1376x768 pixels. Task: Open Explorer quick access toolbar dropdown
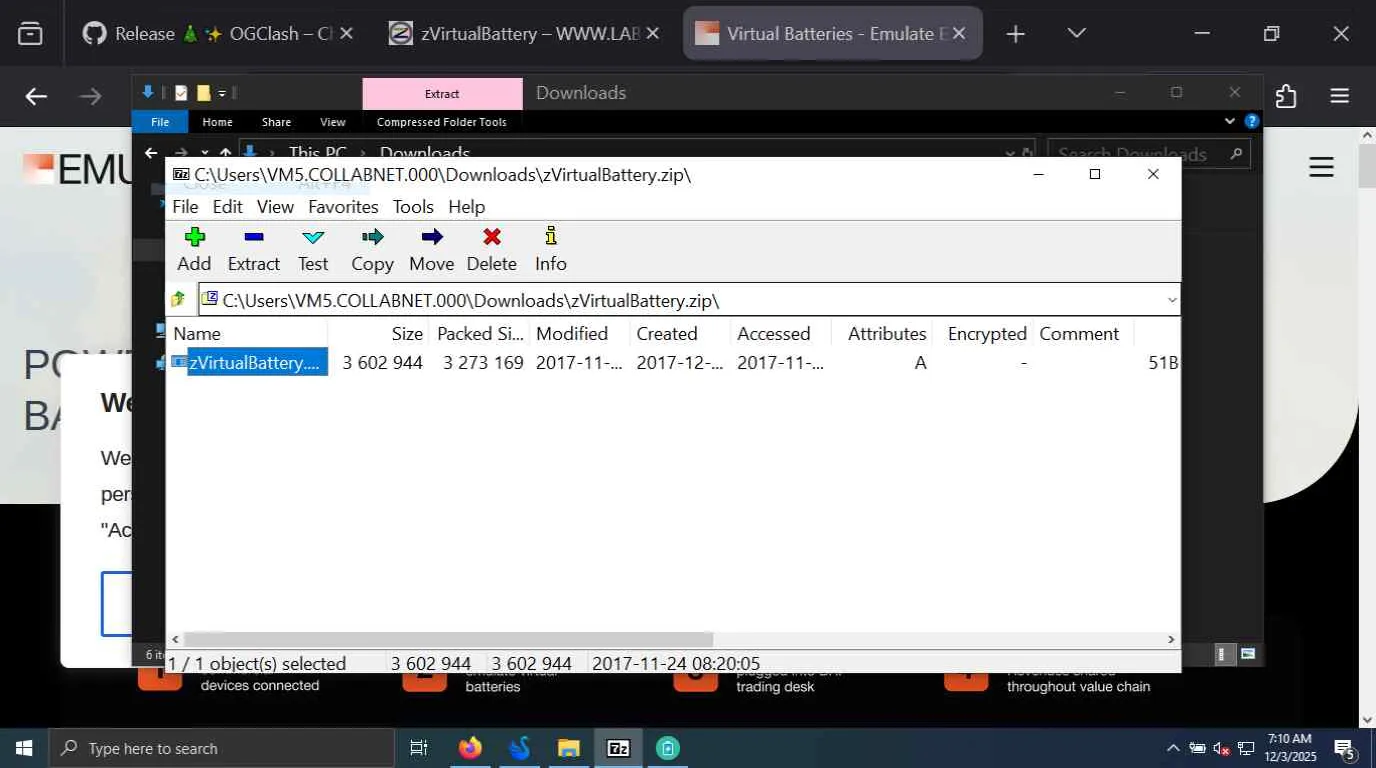pos(222,93)
